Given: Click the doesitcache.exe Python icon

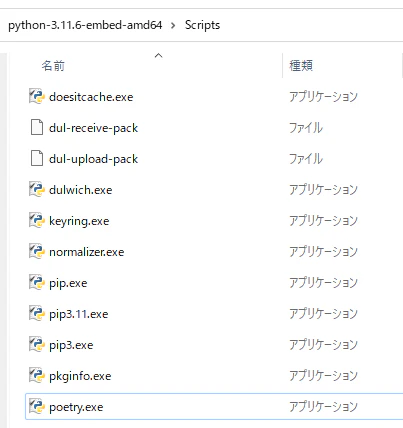Looking at the screenshot, I should pyautogui.click(x=37, y=97).
